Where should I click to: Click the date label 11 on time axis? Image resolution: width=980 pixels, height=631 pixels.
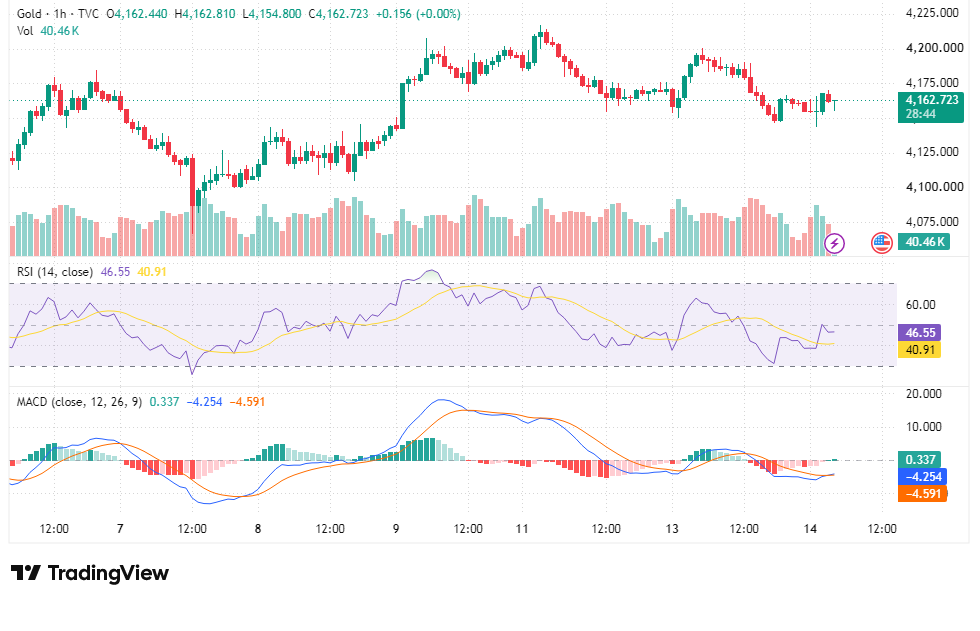tap(522, 529)
